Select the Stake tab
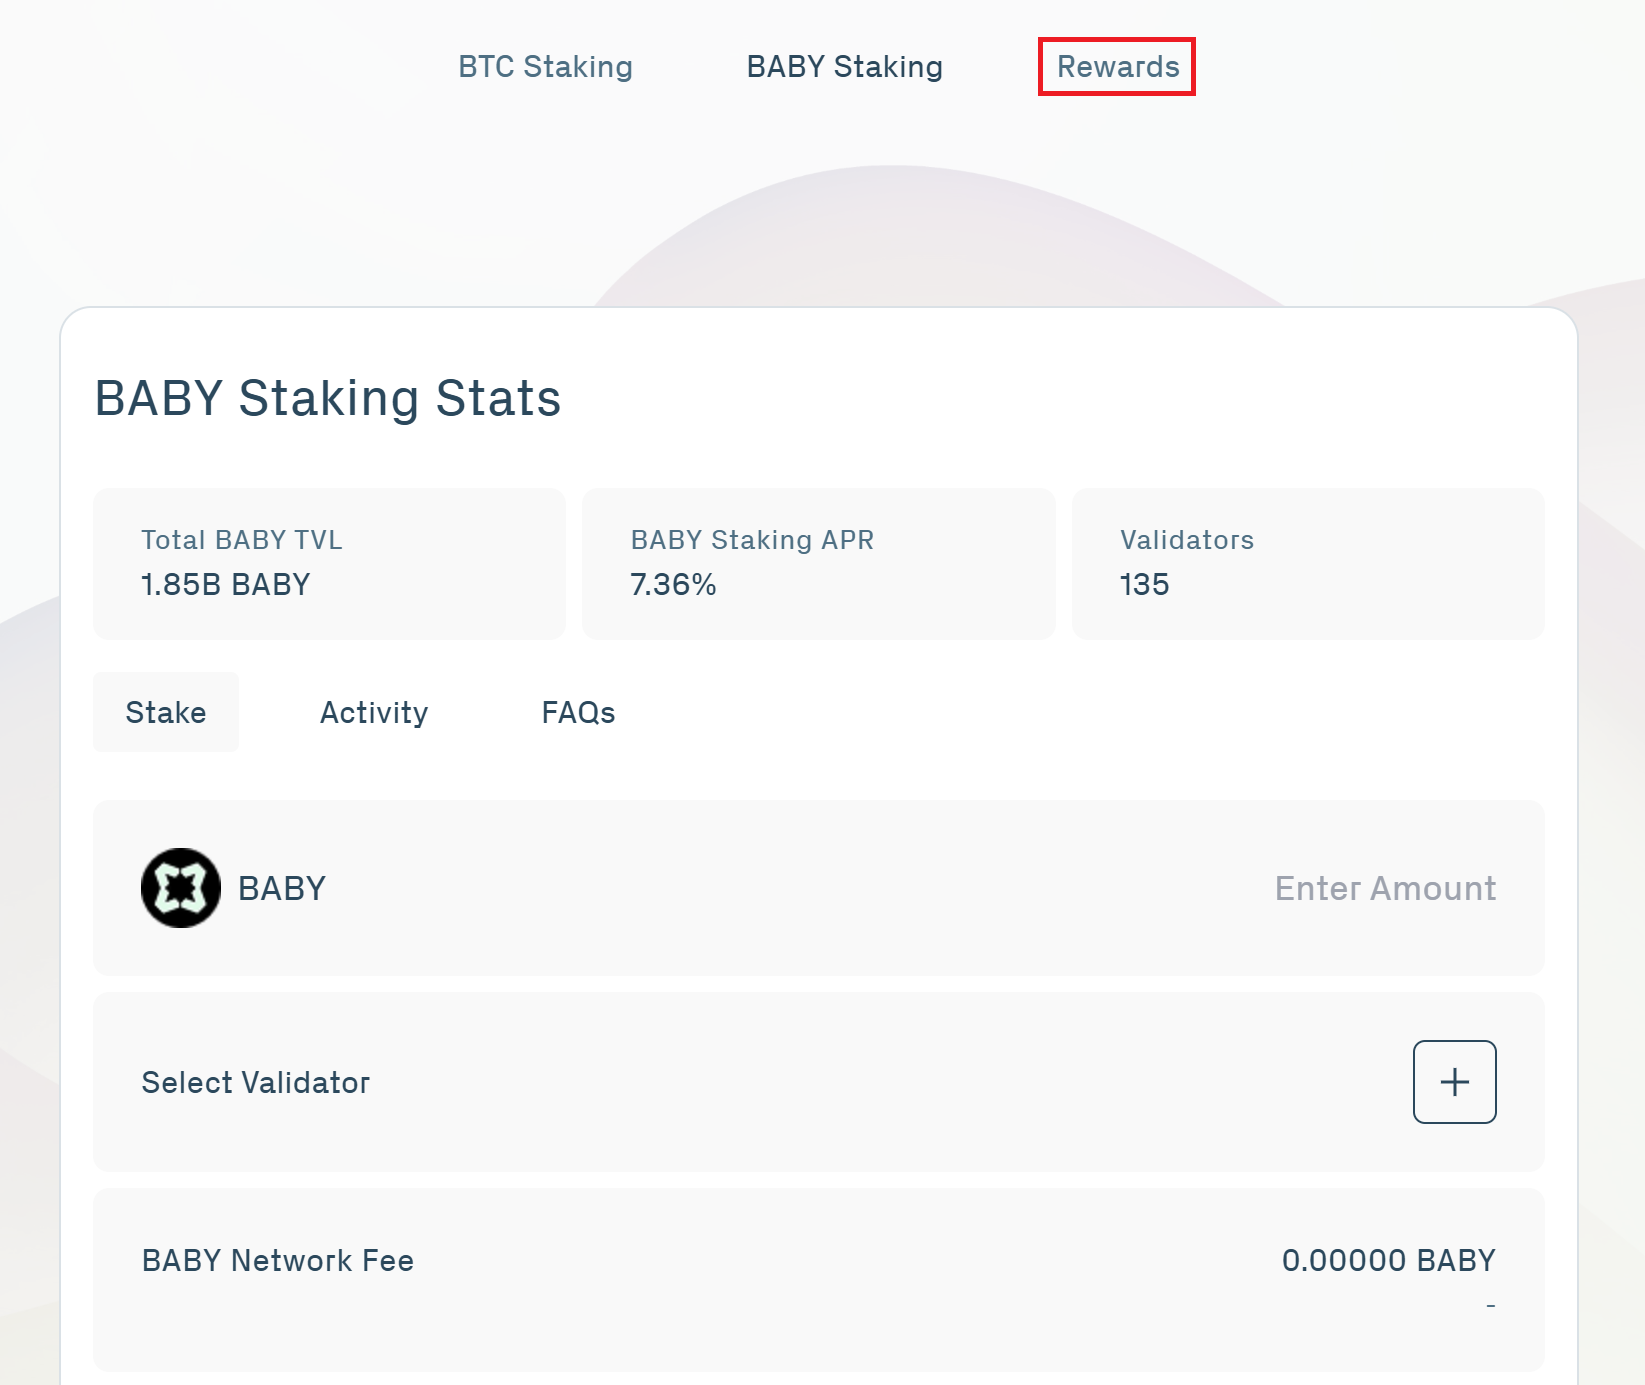The height and width of the screenshot is (1385, 1645). pos(166,712)
